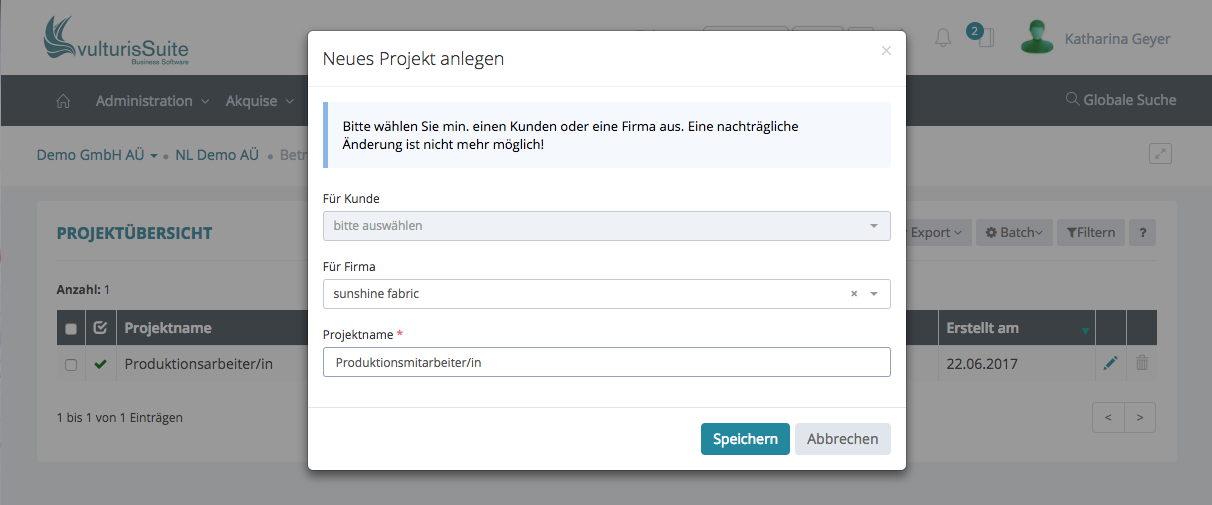Viewport: 1212px width, 505px height.
Task: Click the home icon in navigation bar
Action: [63, 101]
